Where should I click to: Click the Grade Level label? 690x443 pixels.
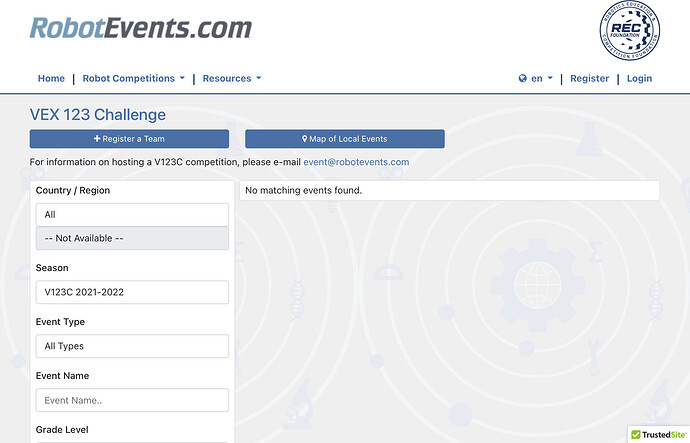62,430
